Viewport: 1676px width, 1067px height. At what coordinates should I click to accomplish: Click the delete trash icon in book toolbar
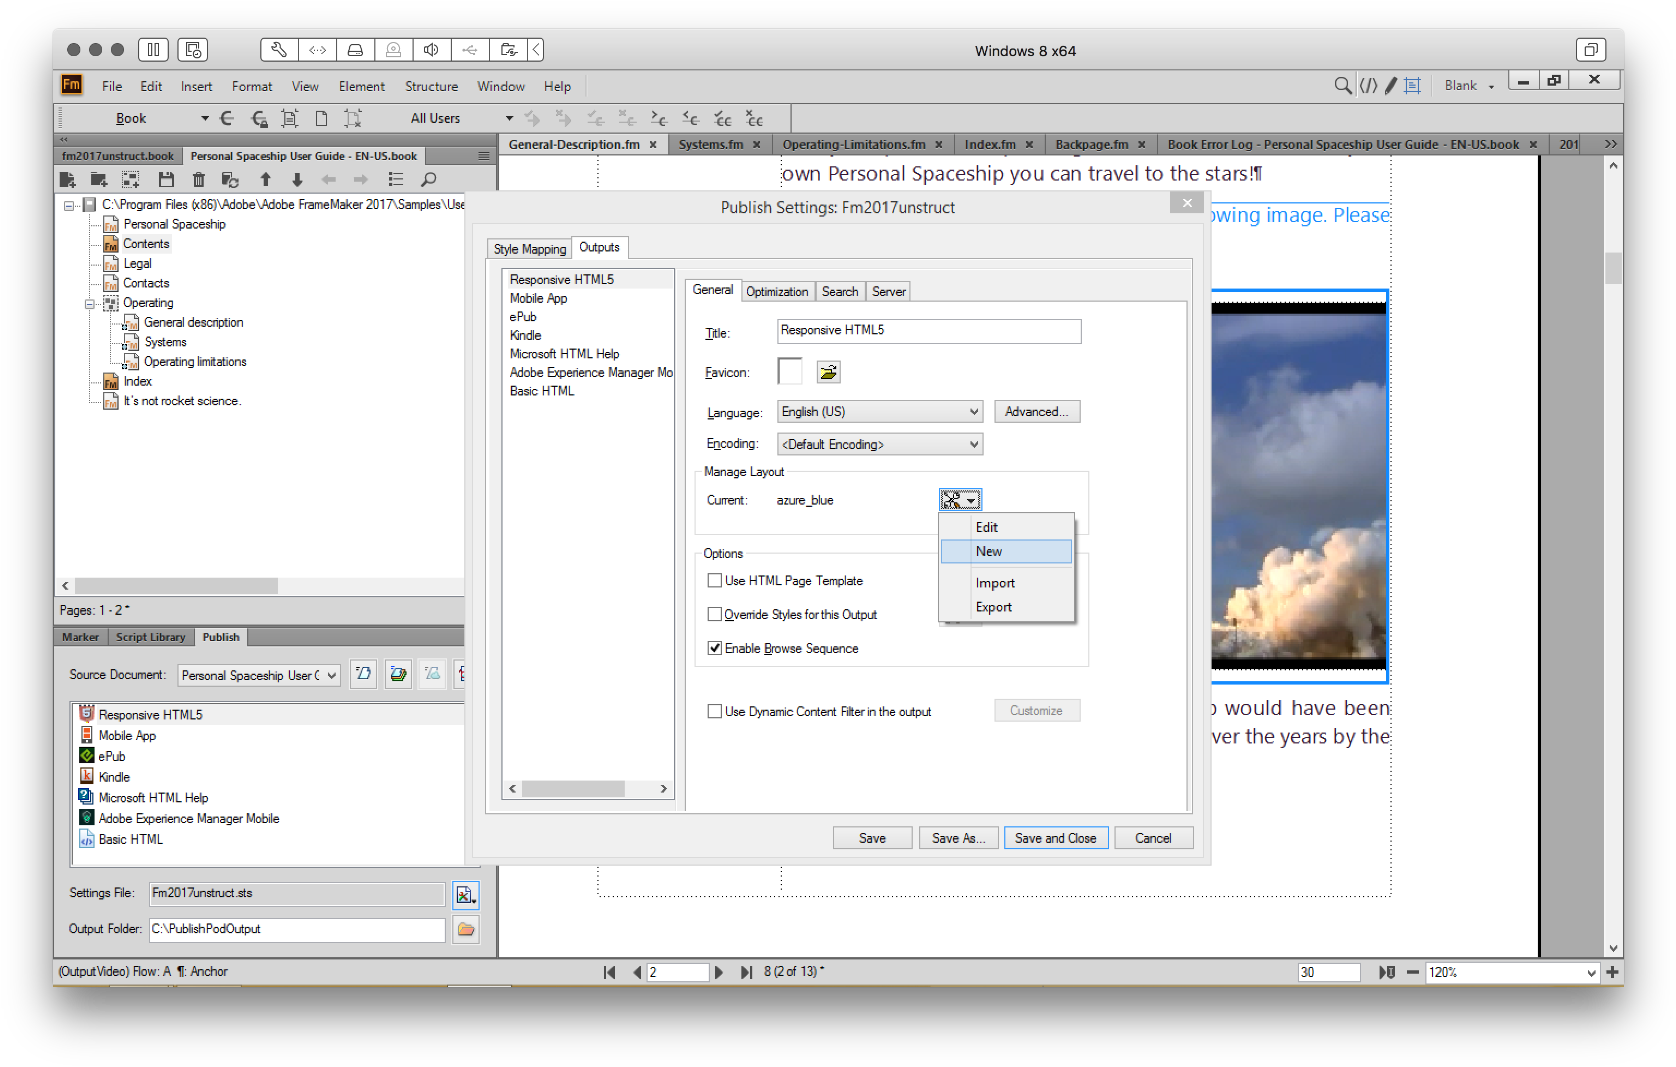coord(199,180)
